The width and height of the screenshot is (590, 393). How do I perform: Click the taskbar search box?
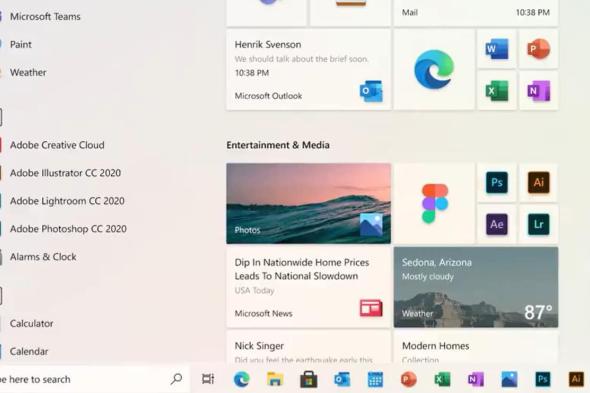[x=94, y=379]
